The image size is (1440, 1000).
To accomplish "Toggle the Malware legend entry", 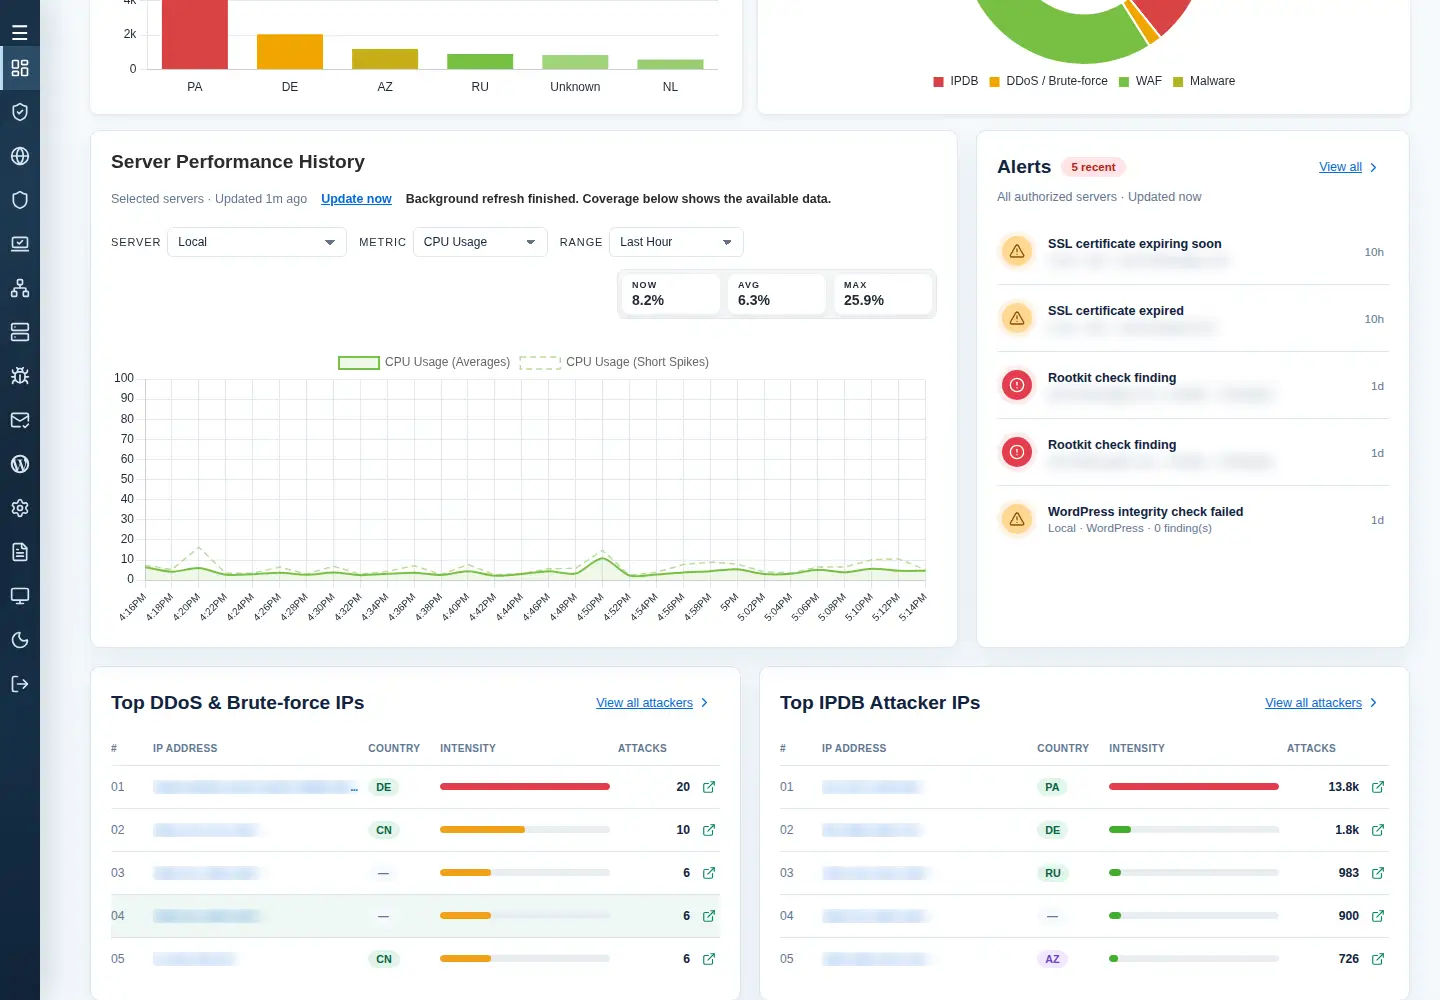I will tap(1204, 81).
